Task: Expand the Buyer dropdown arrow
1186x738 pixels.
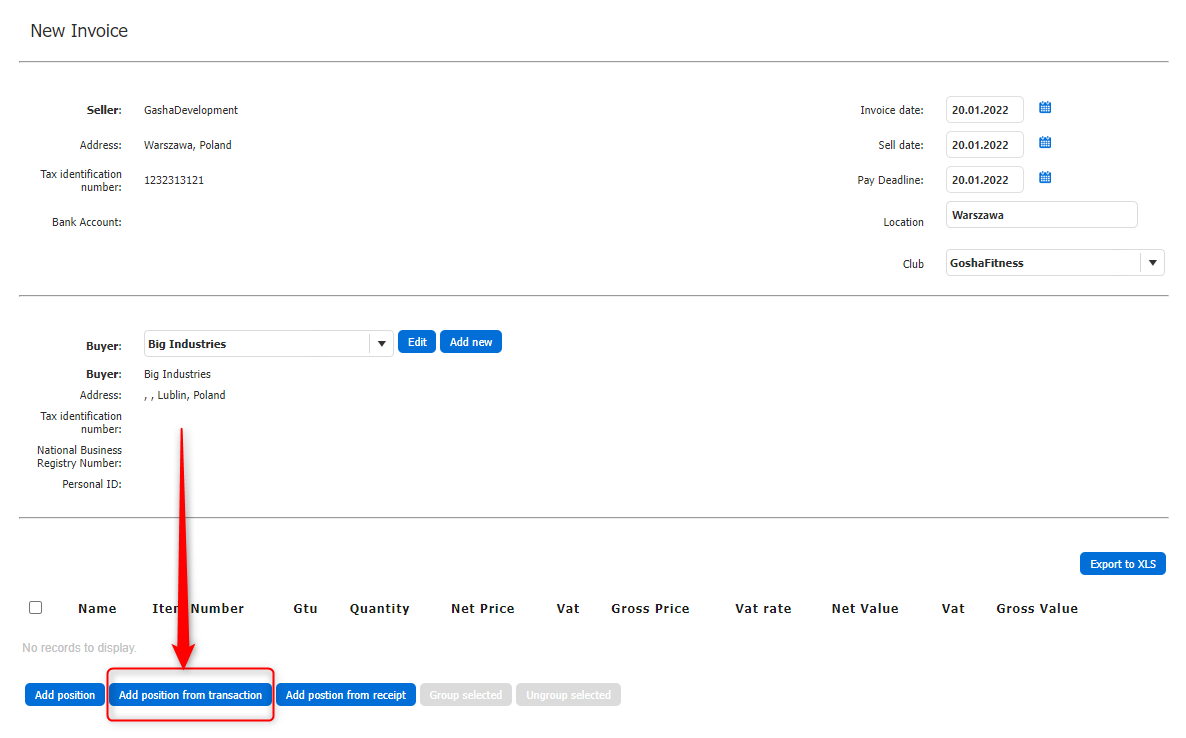Action: pyautogui.click(x=381, y=343)
